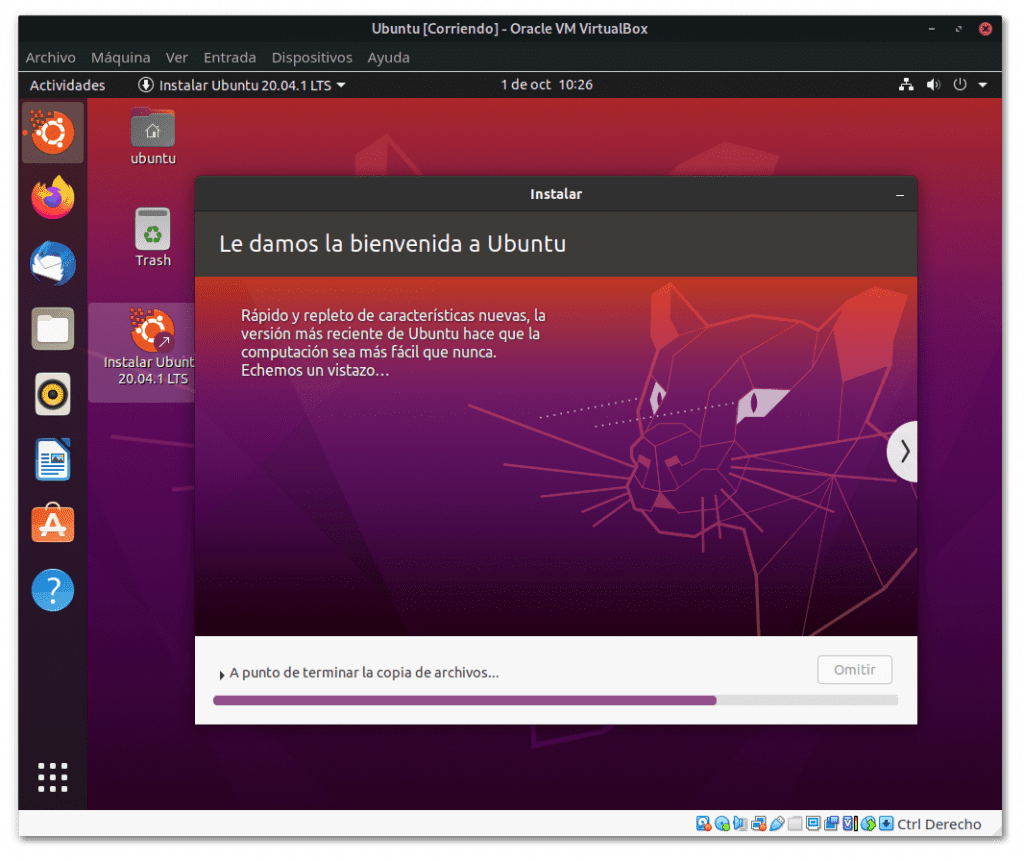
Task: Click the installation progress bar
Action: pyautogui.click(x=556, y=700)
